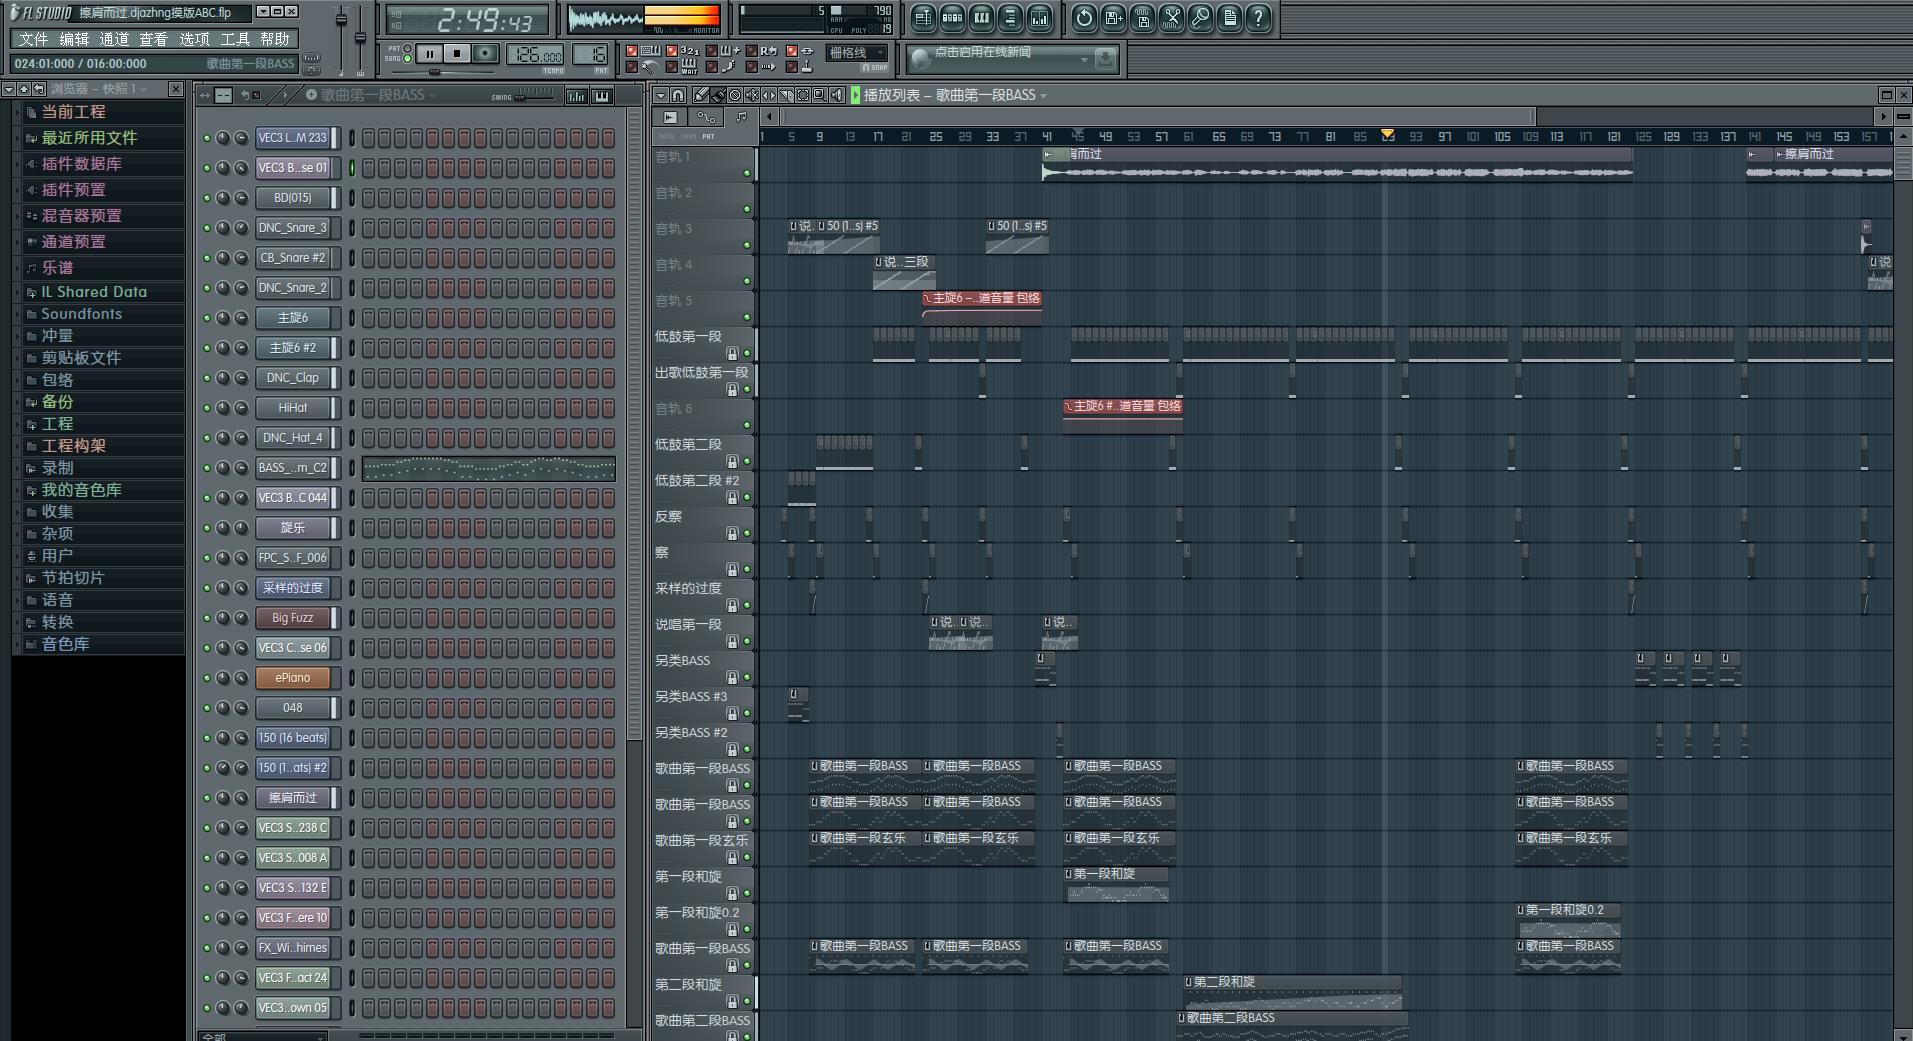Viewport: 1913px width, 1041px height.
Task: Click the graph editor icon in channel rack
Action: (x=577, y=96)
